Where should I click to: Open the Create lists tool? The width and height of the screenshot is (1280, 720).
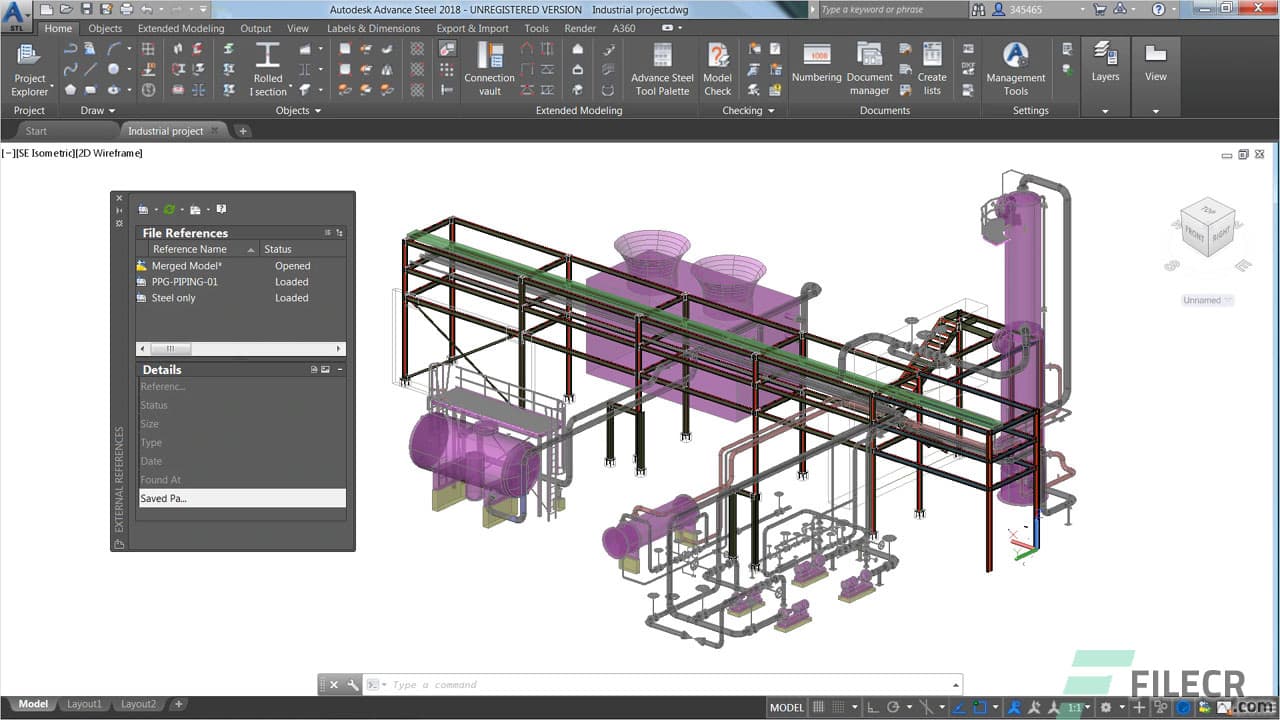tap(931, 70)
